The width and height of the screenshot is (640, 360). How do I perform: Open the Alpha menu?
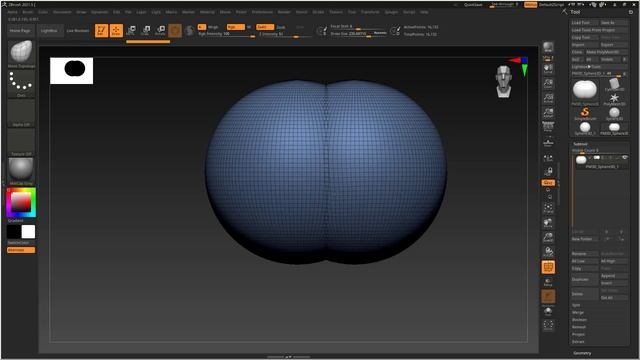(13, 12)
